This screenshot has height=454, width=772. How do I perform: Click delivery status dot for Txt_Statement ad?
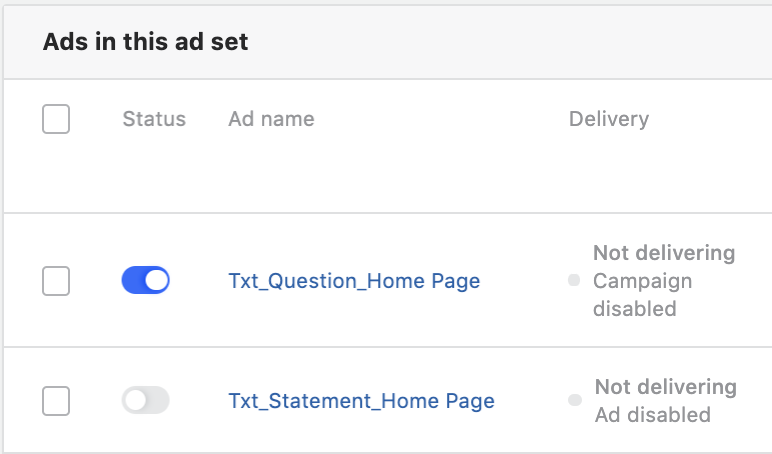click(574, 400)
